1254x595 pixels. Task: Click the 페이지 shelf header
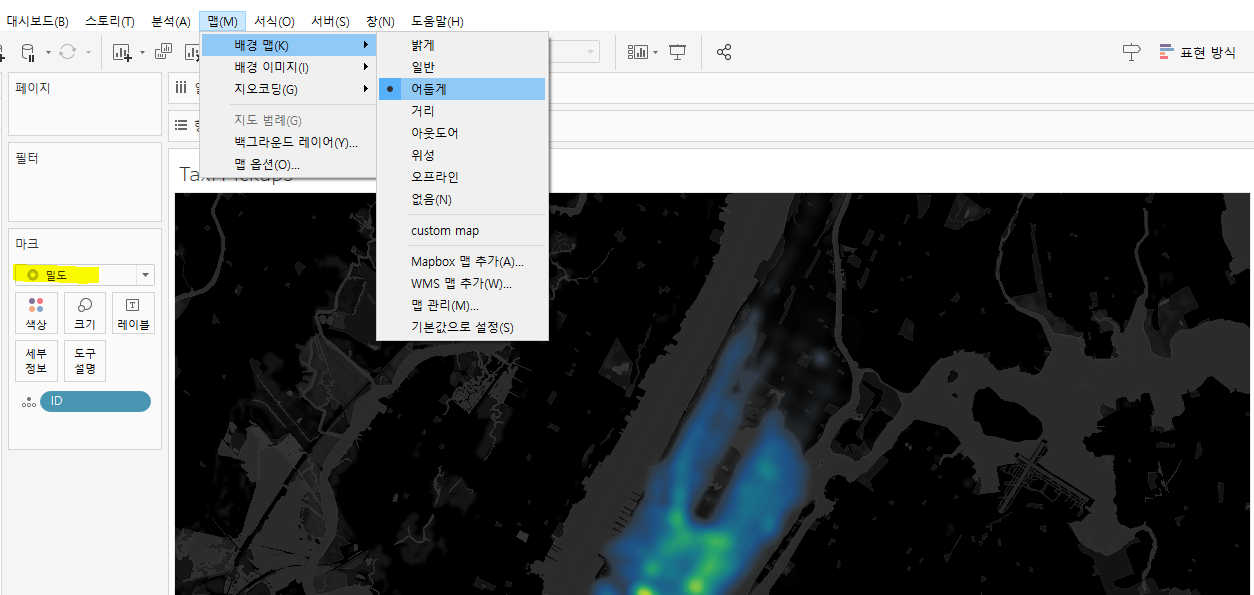[x=33, y=88]
